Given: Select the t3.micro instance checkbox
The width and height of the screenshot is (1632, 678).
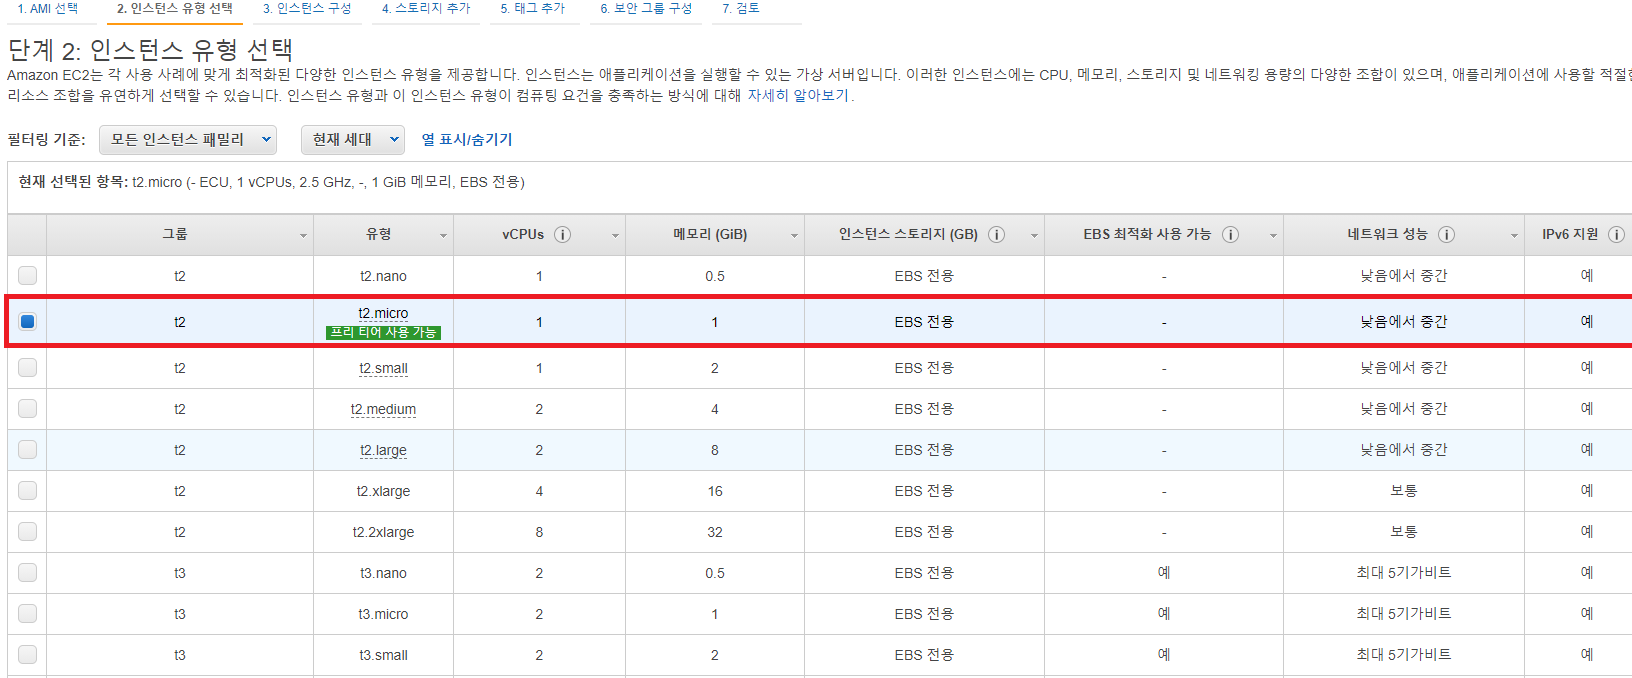Looking at the screenshot, I should (27, 614).
